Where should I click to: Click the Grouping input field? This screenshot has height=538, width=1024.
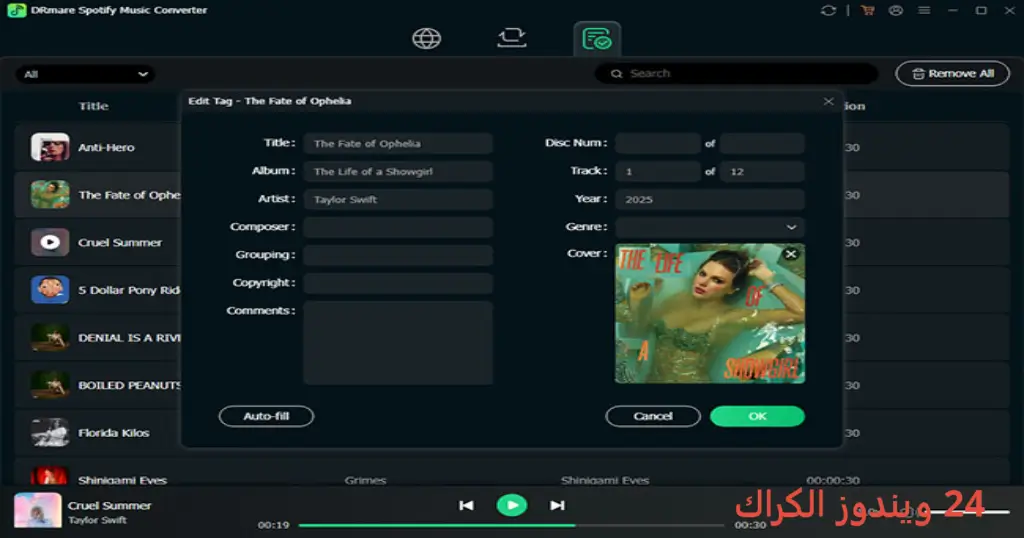[398, 255]
